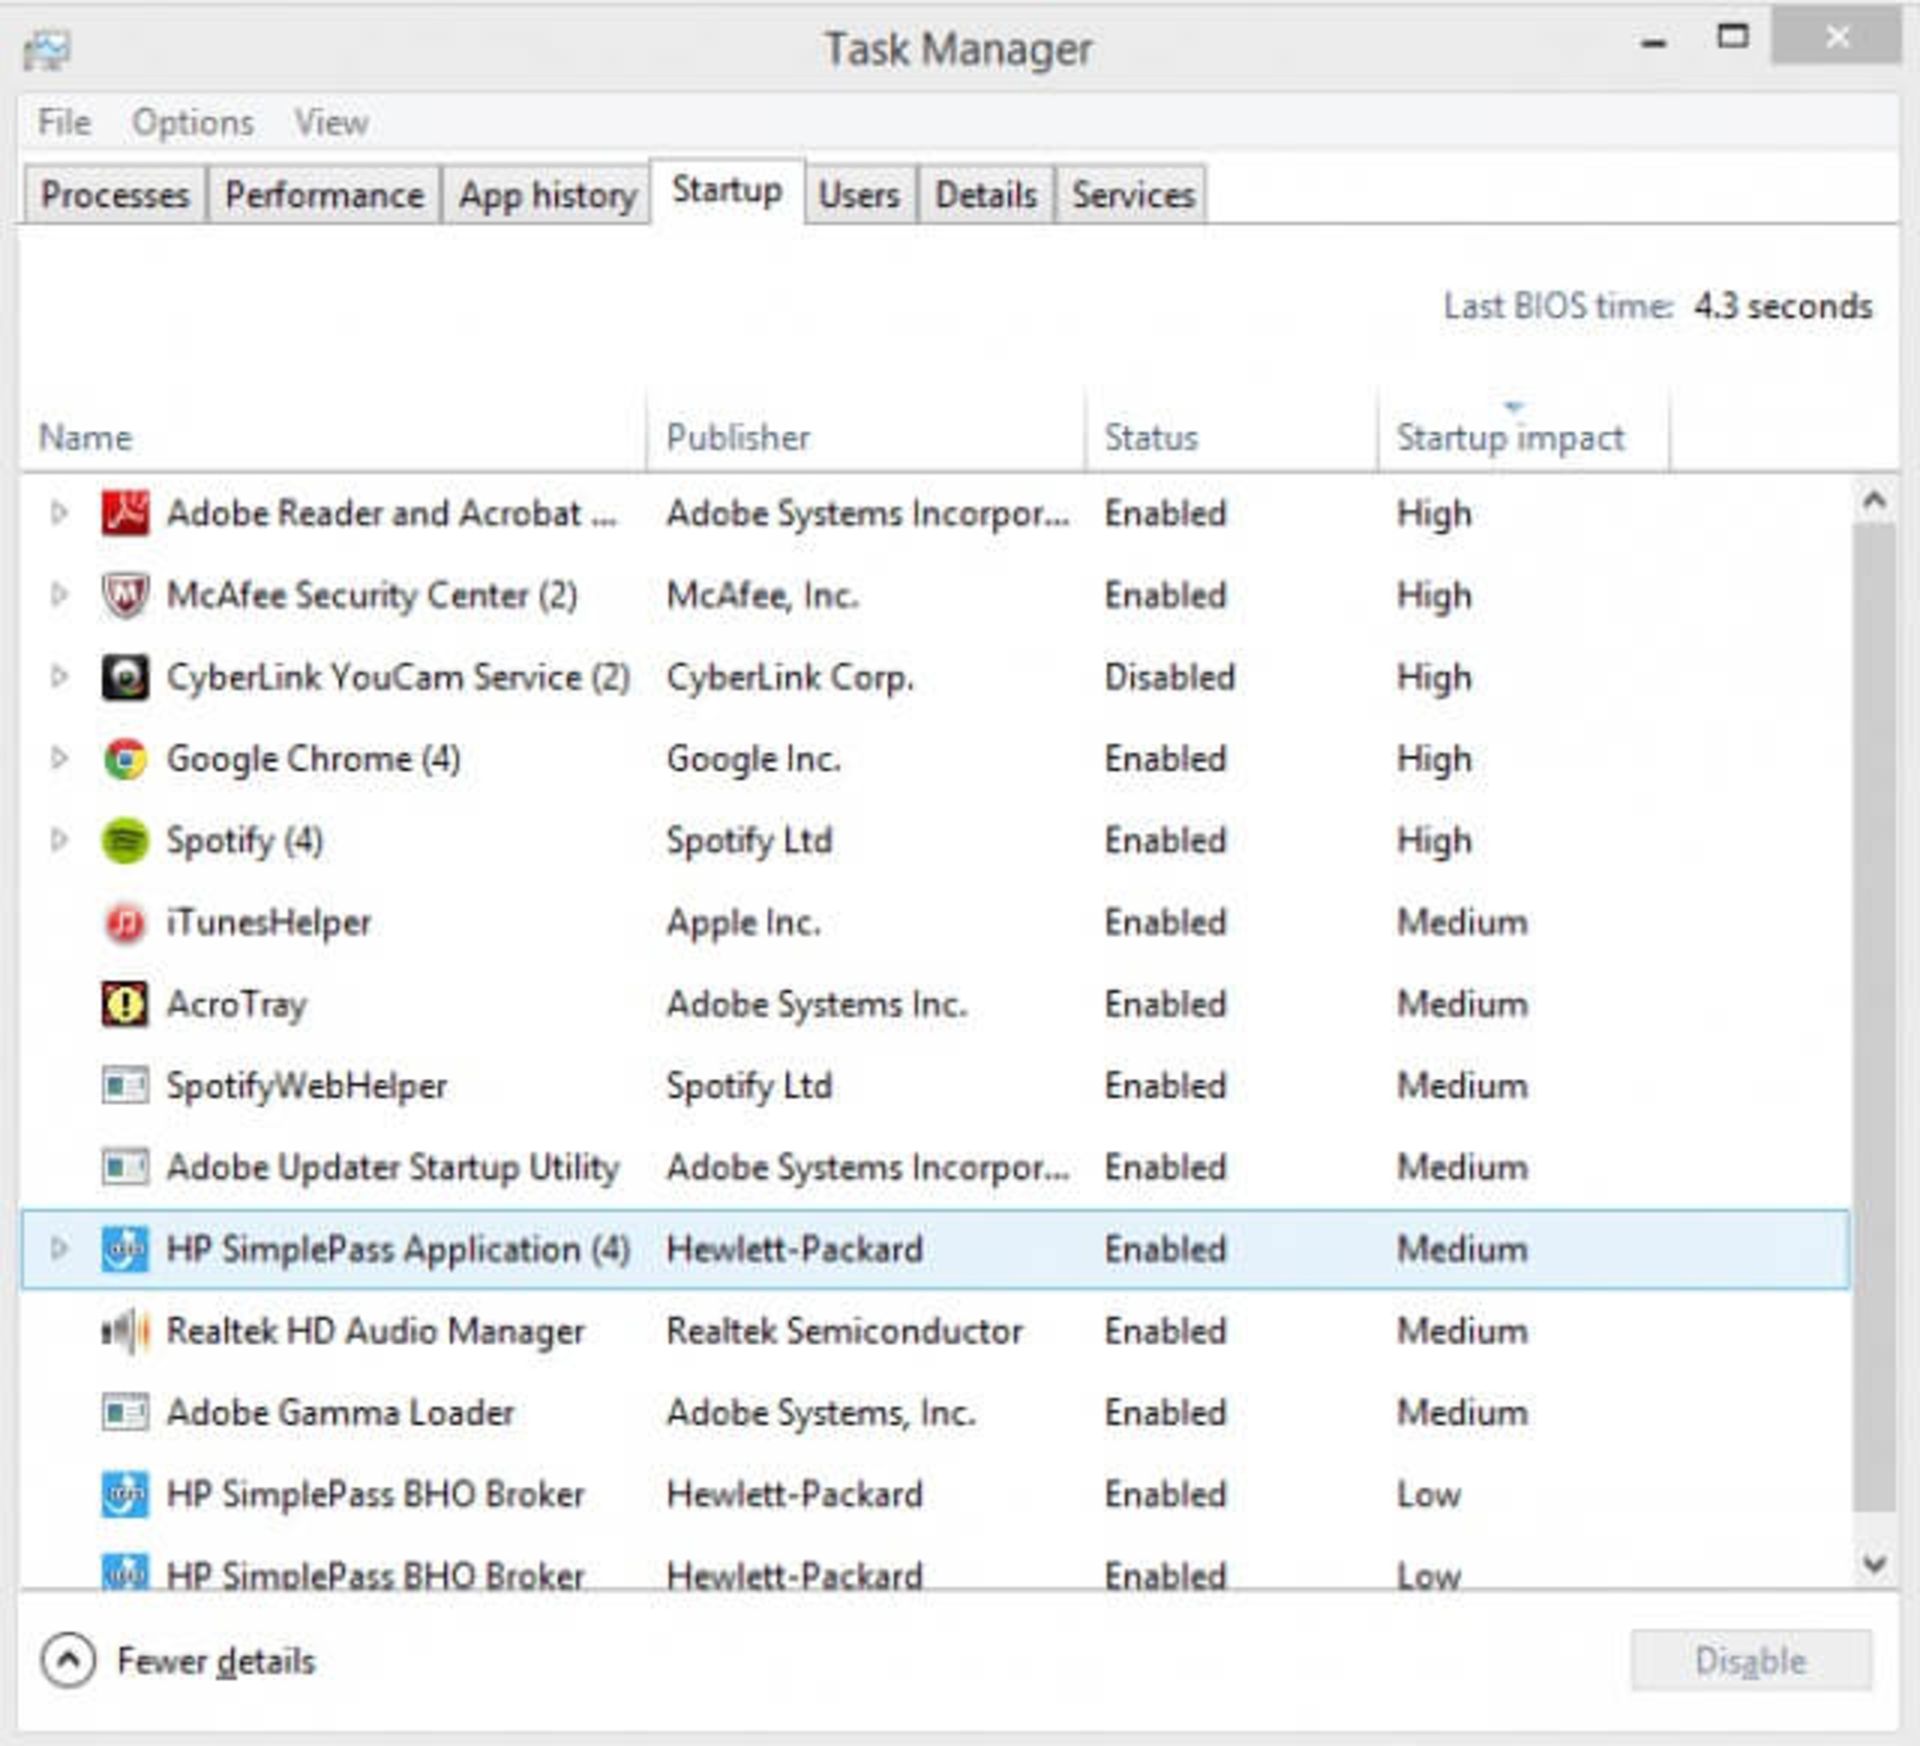Screen dimensions: 1920x1746
Task: Click the Spotify green icon
Action: [x=125, y=841]
